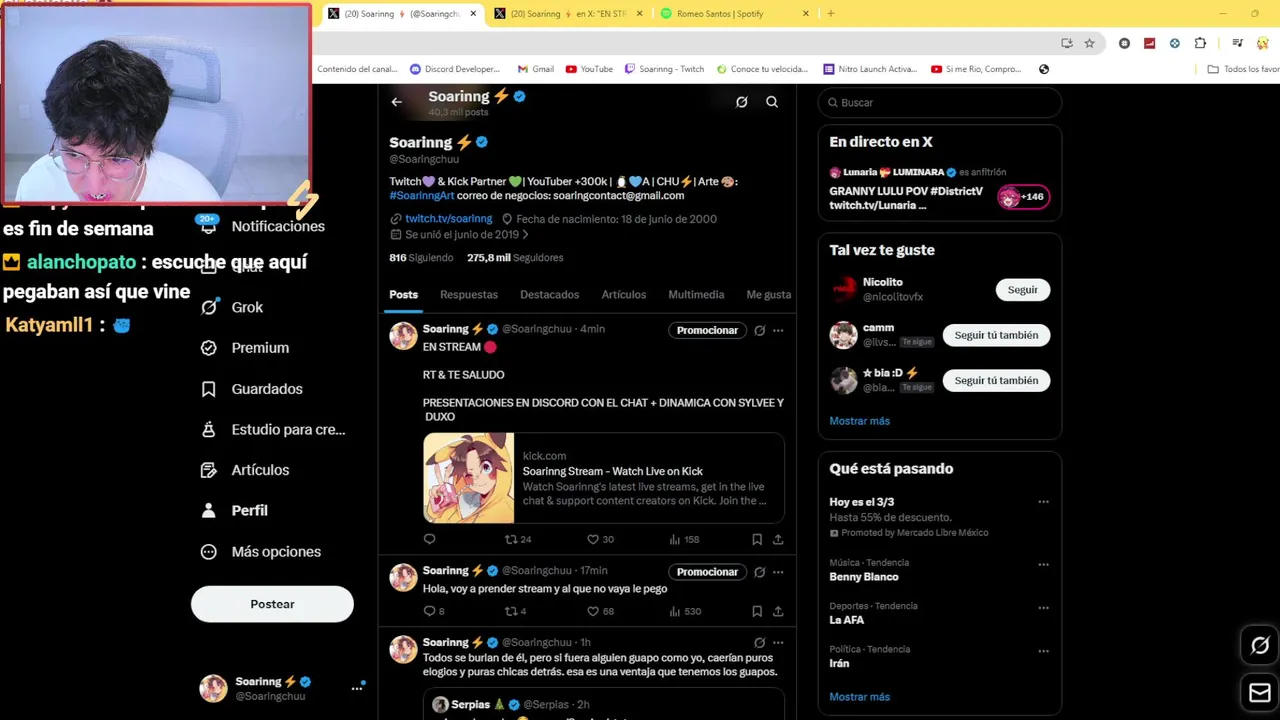Image resolution: width=1280 pixels, height=720 pixels.
Task: Promocionar the EN STREAM post
Action: pyautogui.click(x=707, y=330)
